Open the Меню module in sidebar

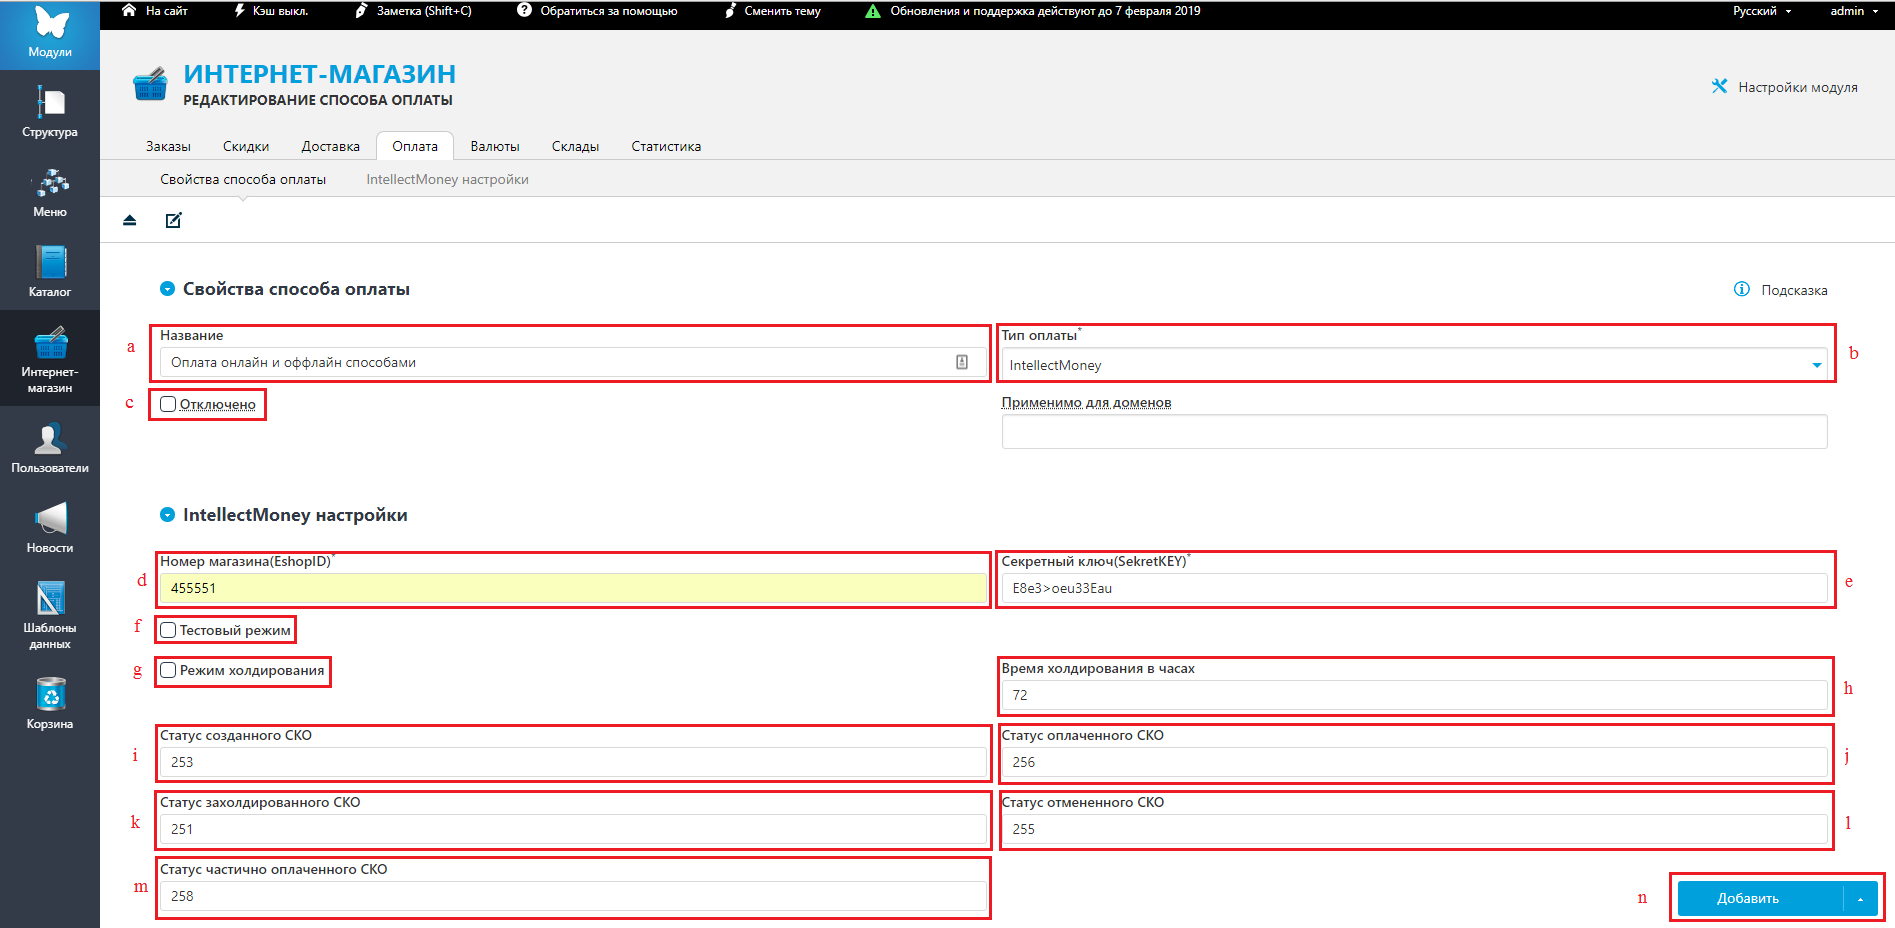[50, 191]
